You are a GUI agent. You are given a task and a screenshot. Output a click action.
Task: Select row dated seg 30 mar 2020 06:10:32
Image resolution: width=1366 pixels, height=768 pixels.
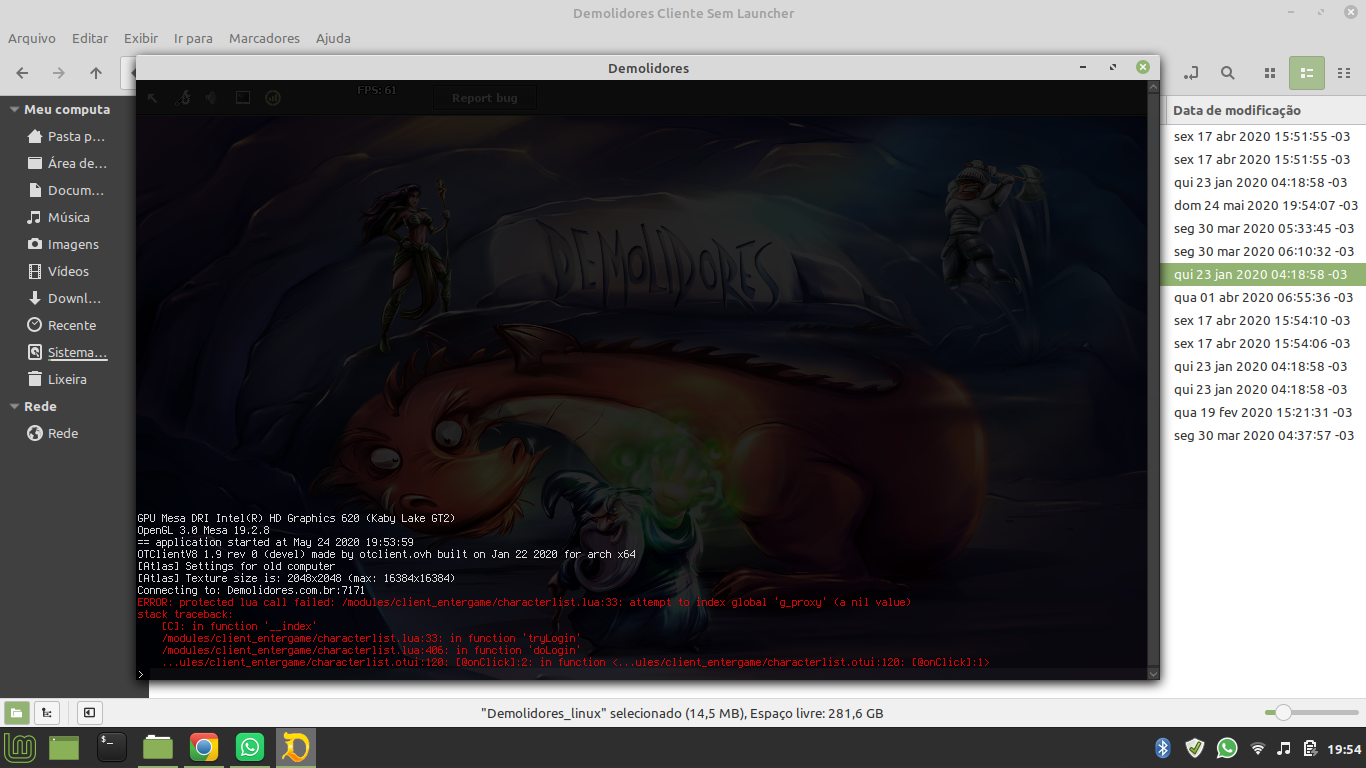pyautogui.click(x=1264, y=251)
